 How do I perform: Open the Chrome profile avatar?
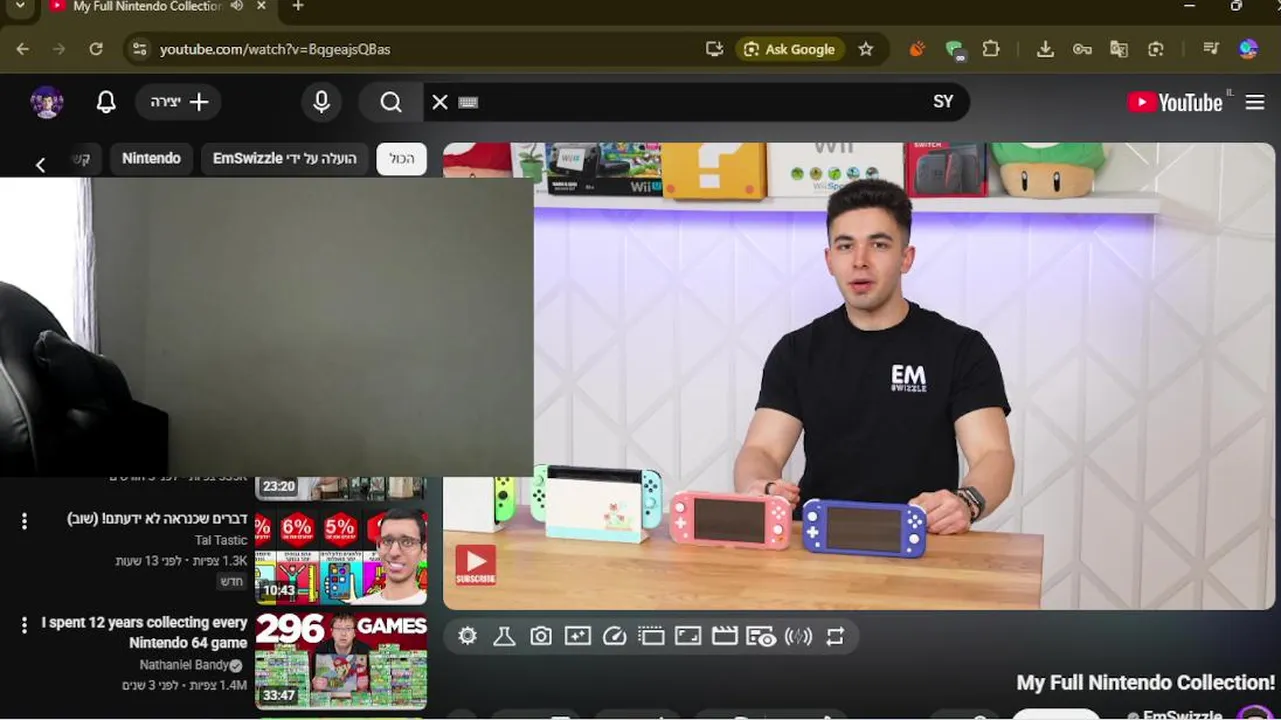1248,49
